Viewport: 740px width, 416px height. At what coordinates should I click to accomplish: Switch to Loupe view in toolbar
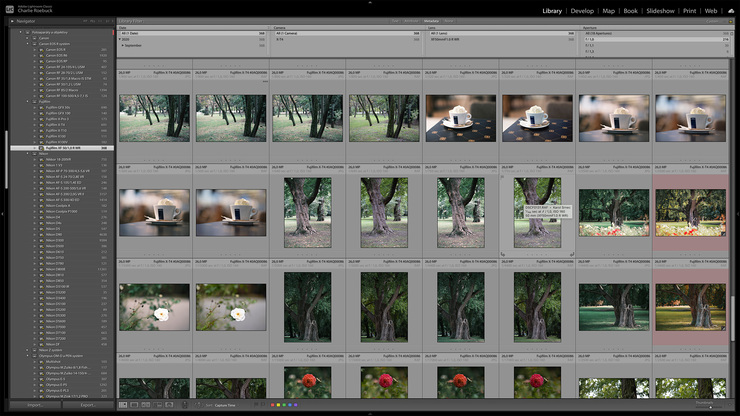pyautogui.click(x=135, y=405)
